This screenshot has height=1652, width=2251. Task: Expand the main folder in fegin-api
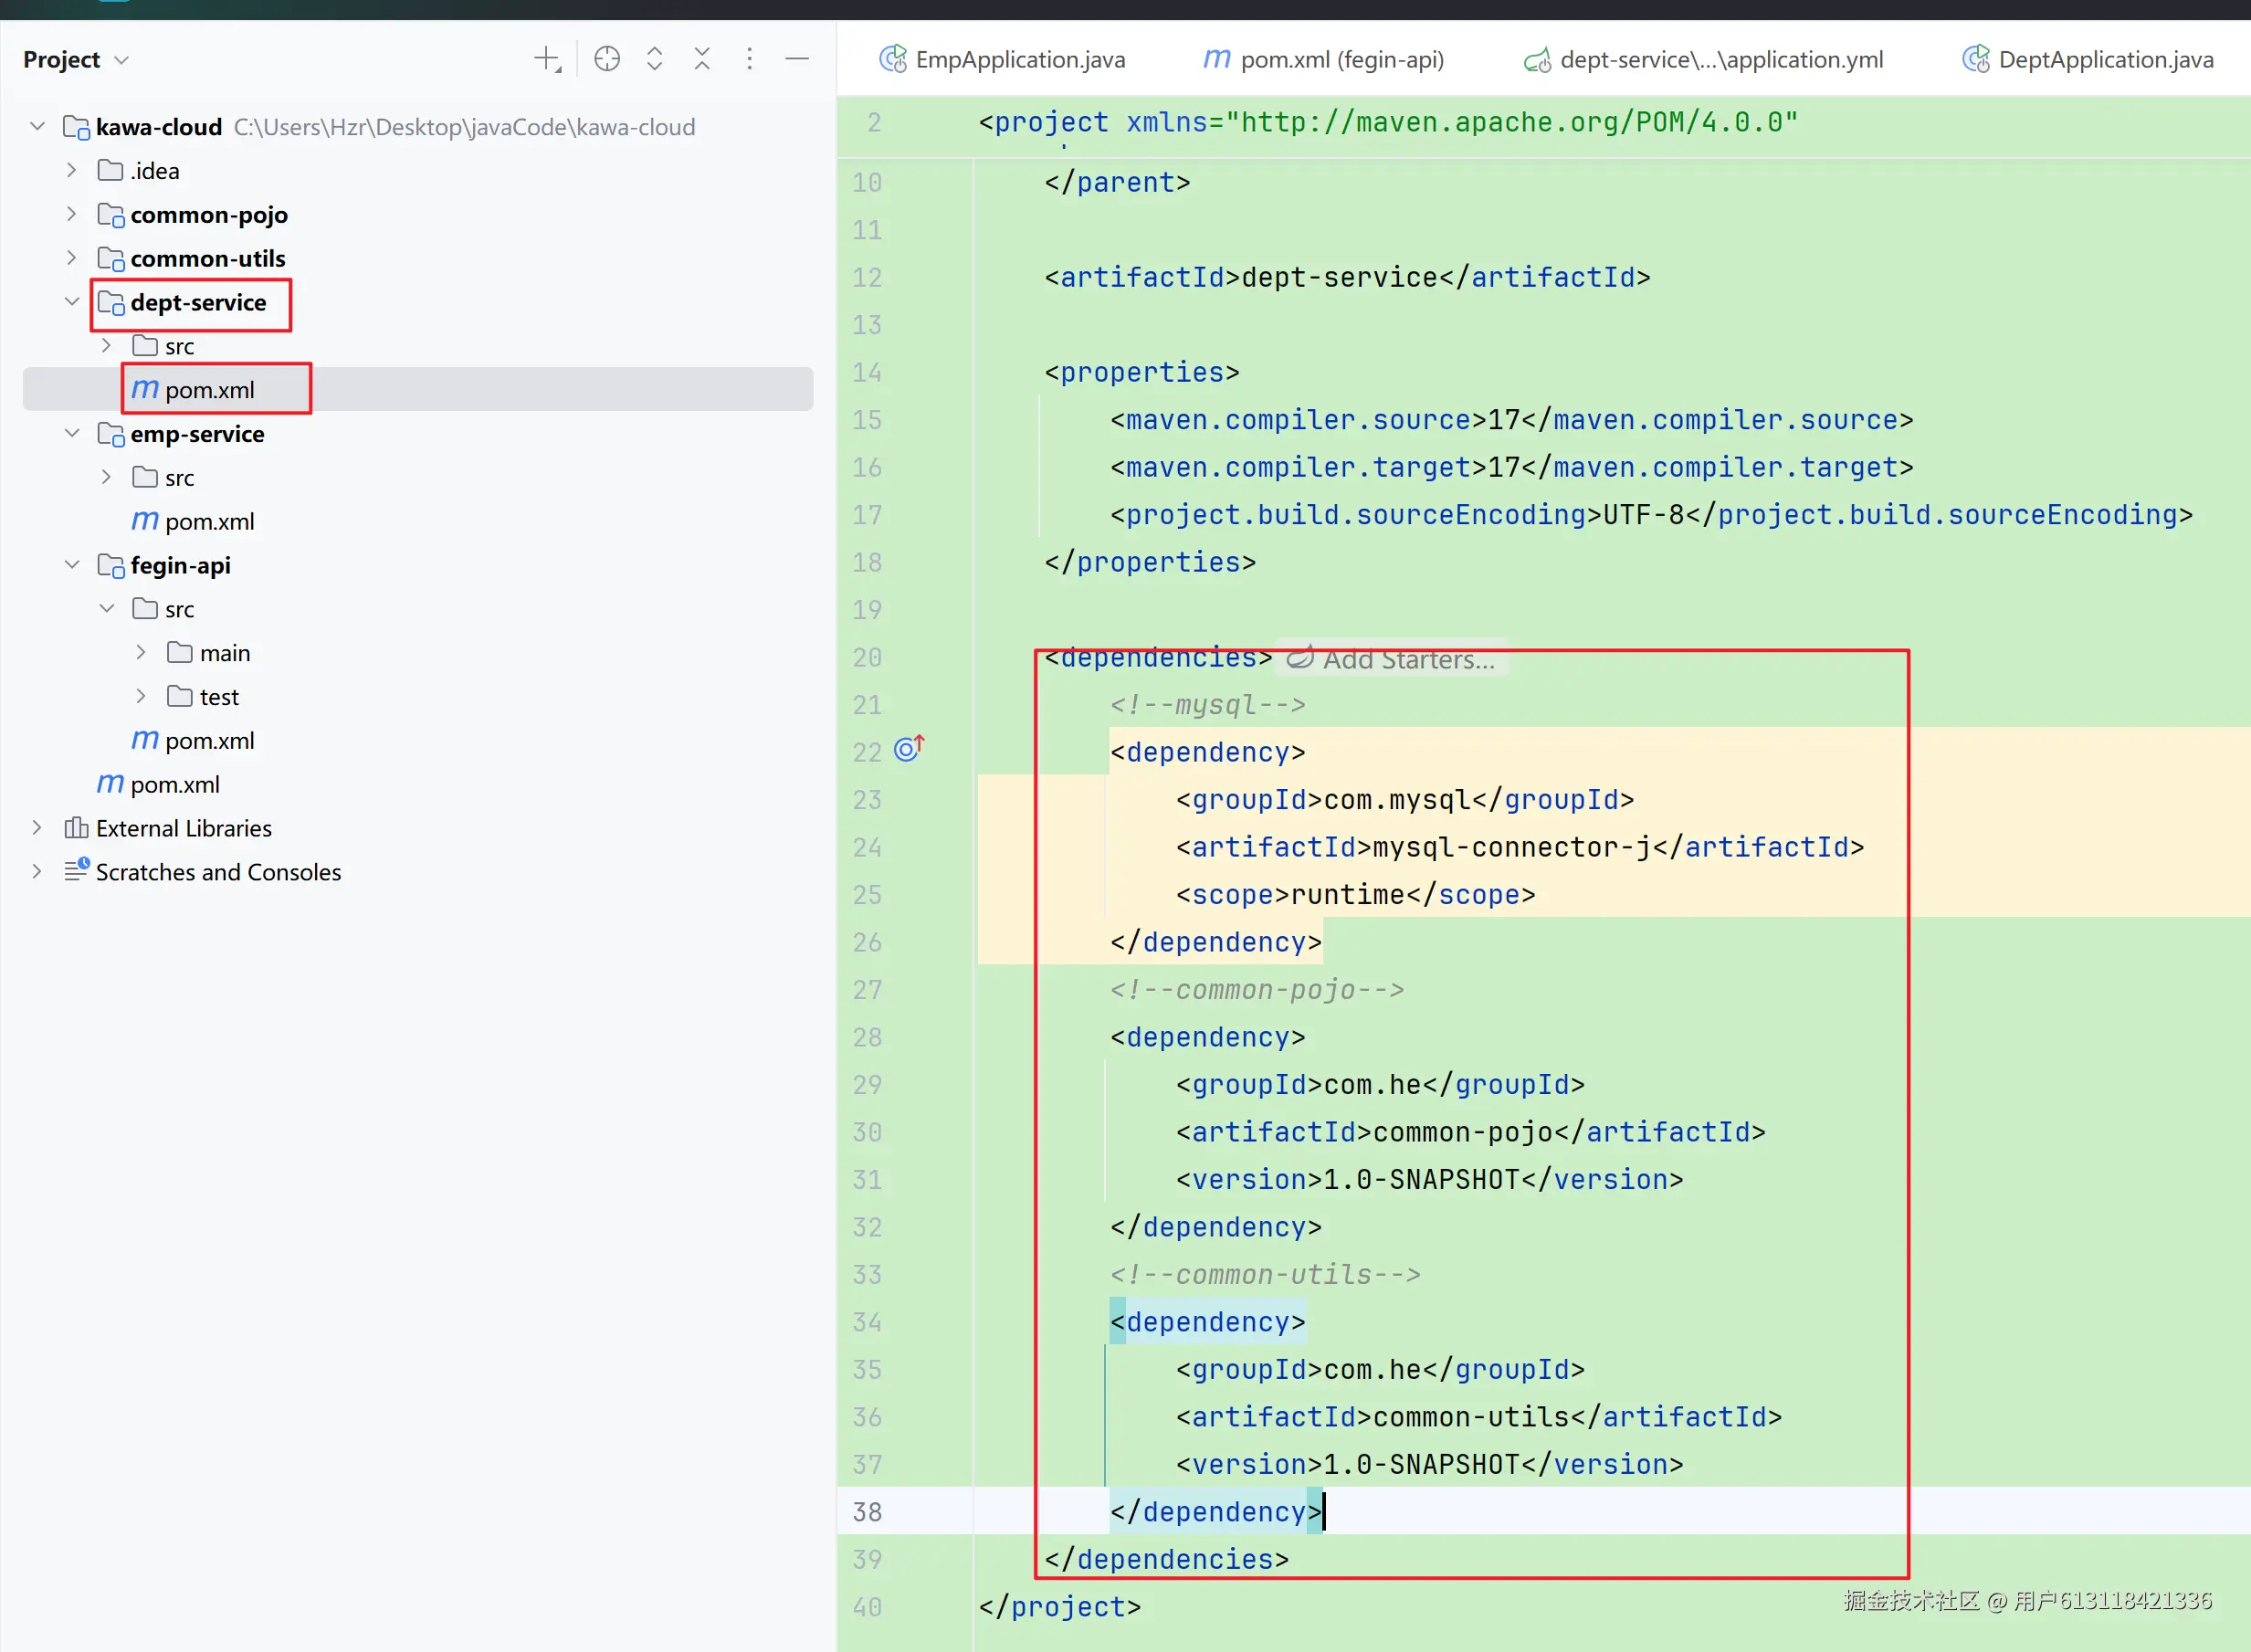pyautogui.click(x=141, y=653)
